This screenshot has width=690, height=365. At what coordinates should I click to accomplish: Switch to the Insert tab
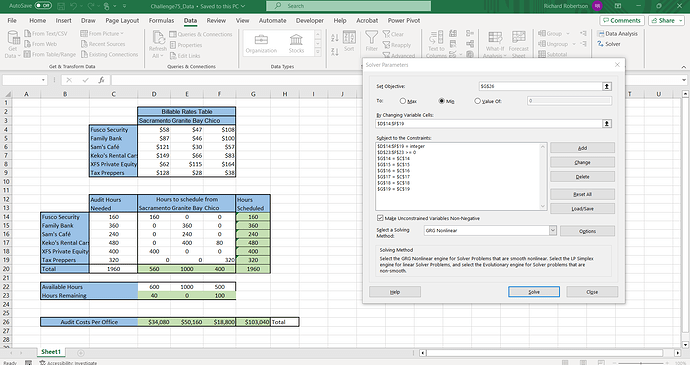[63, 21]
